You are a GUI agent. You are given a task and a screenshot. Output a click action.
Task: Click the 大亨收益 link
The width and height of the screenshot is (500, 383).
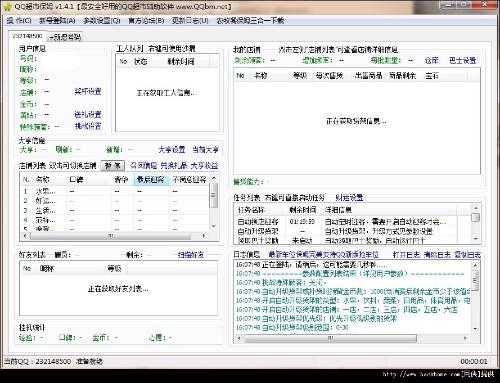[x=204, y=165]
